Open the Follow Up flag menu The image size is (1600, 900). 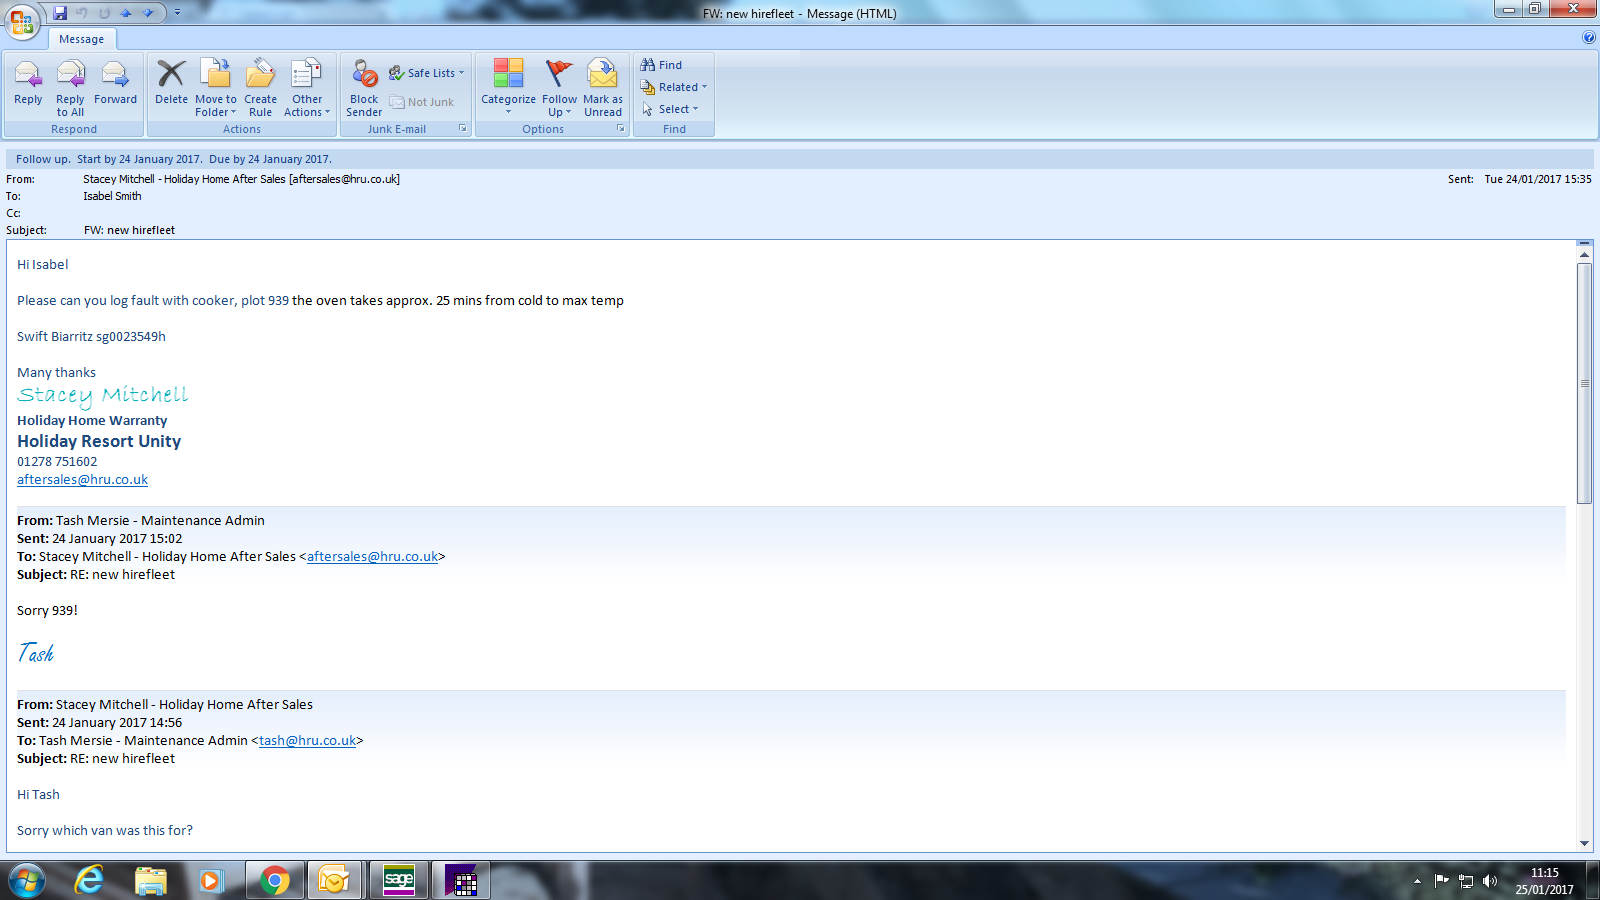tap(560, 88)
